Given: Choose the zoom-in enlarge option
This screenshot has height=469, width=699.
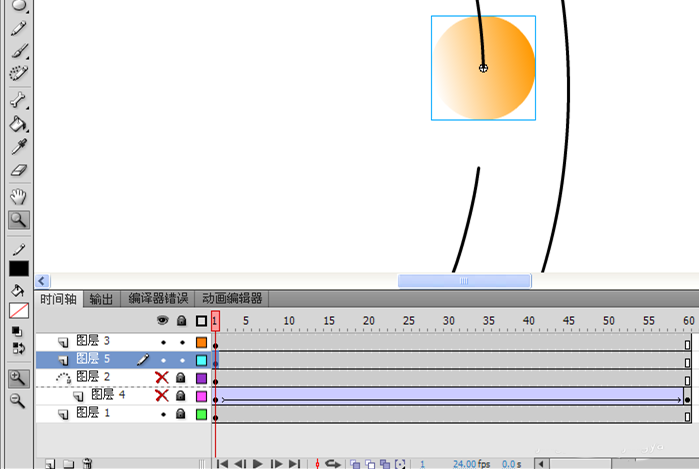Looking at the screenshot, I should point(19,378).
